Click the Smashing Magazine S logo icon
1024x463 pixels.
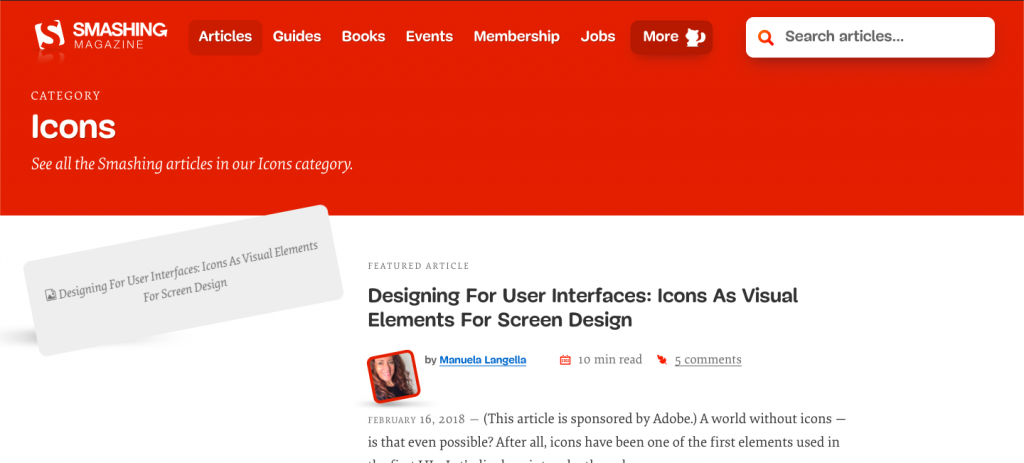(x=49, y=37)
